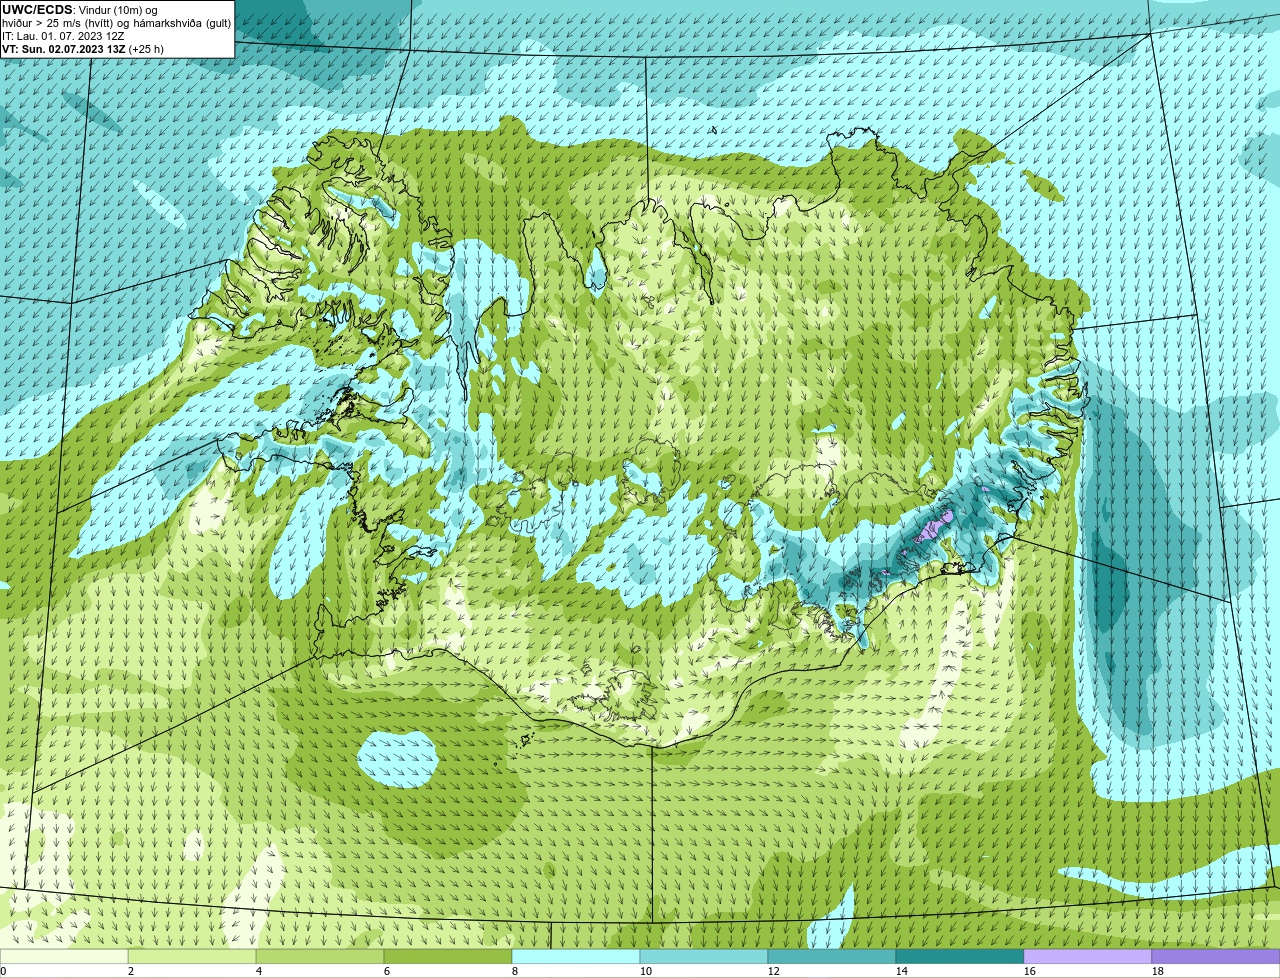
Task: Click the 8–10 m/s pale cyan legend swatch
Action: point(576,957)
